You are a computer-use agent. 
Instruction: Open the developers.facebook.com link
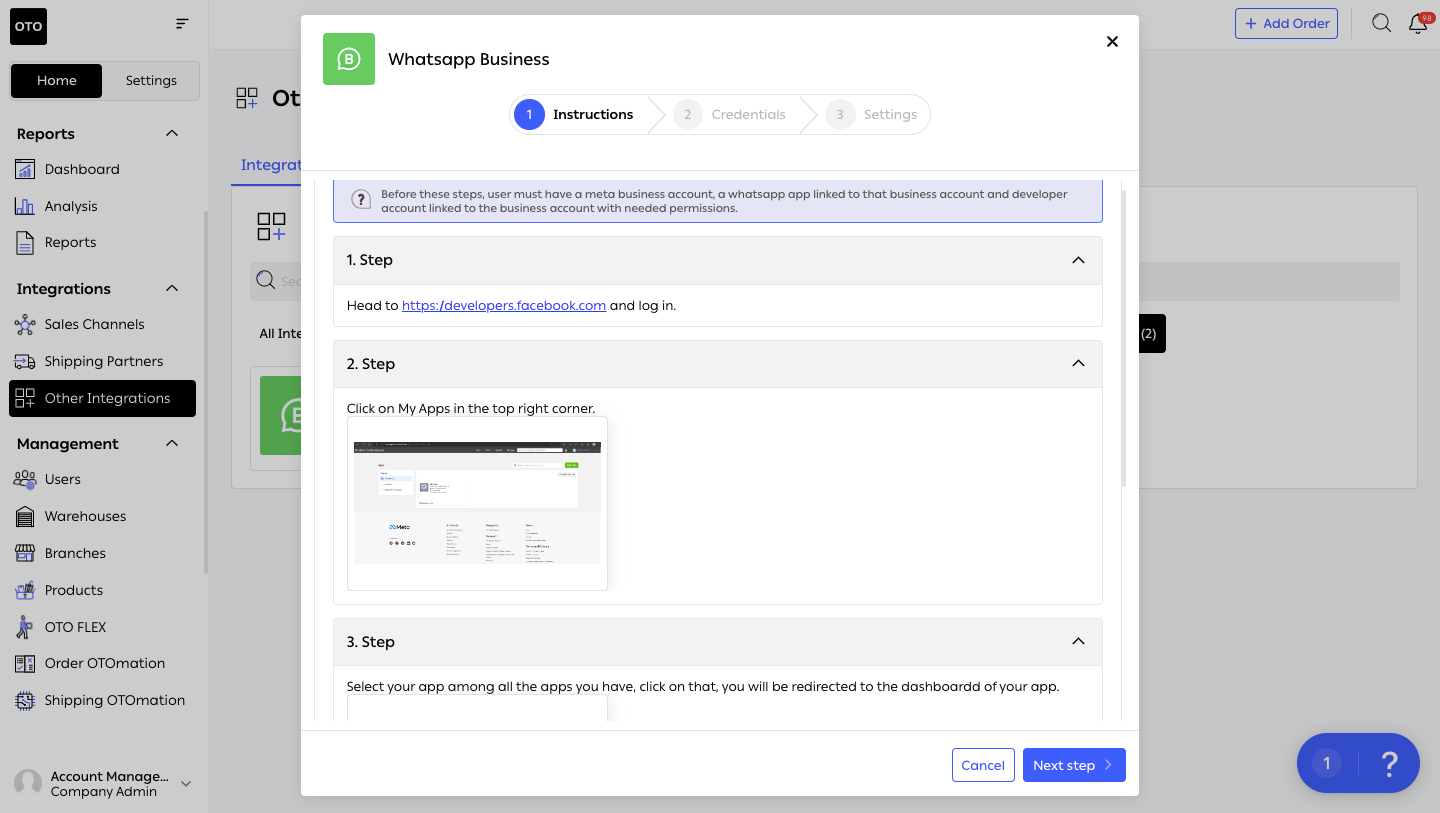[x=504, y=306]
